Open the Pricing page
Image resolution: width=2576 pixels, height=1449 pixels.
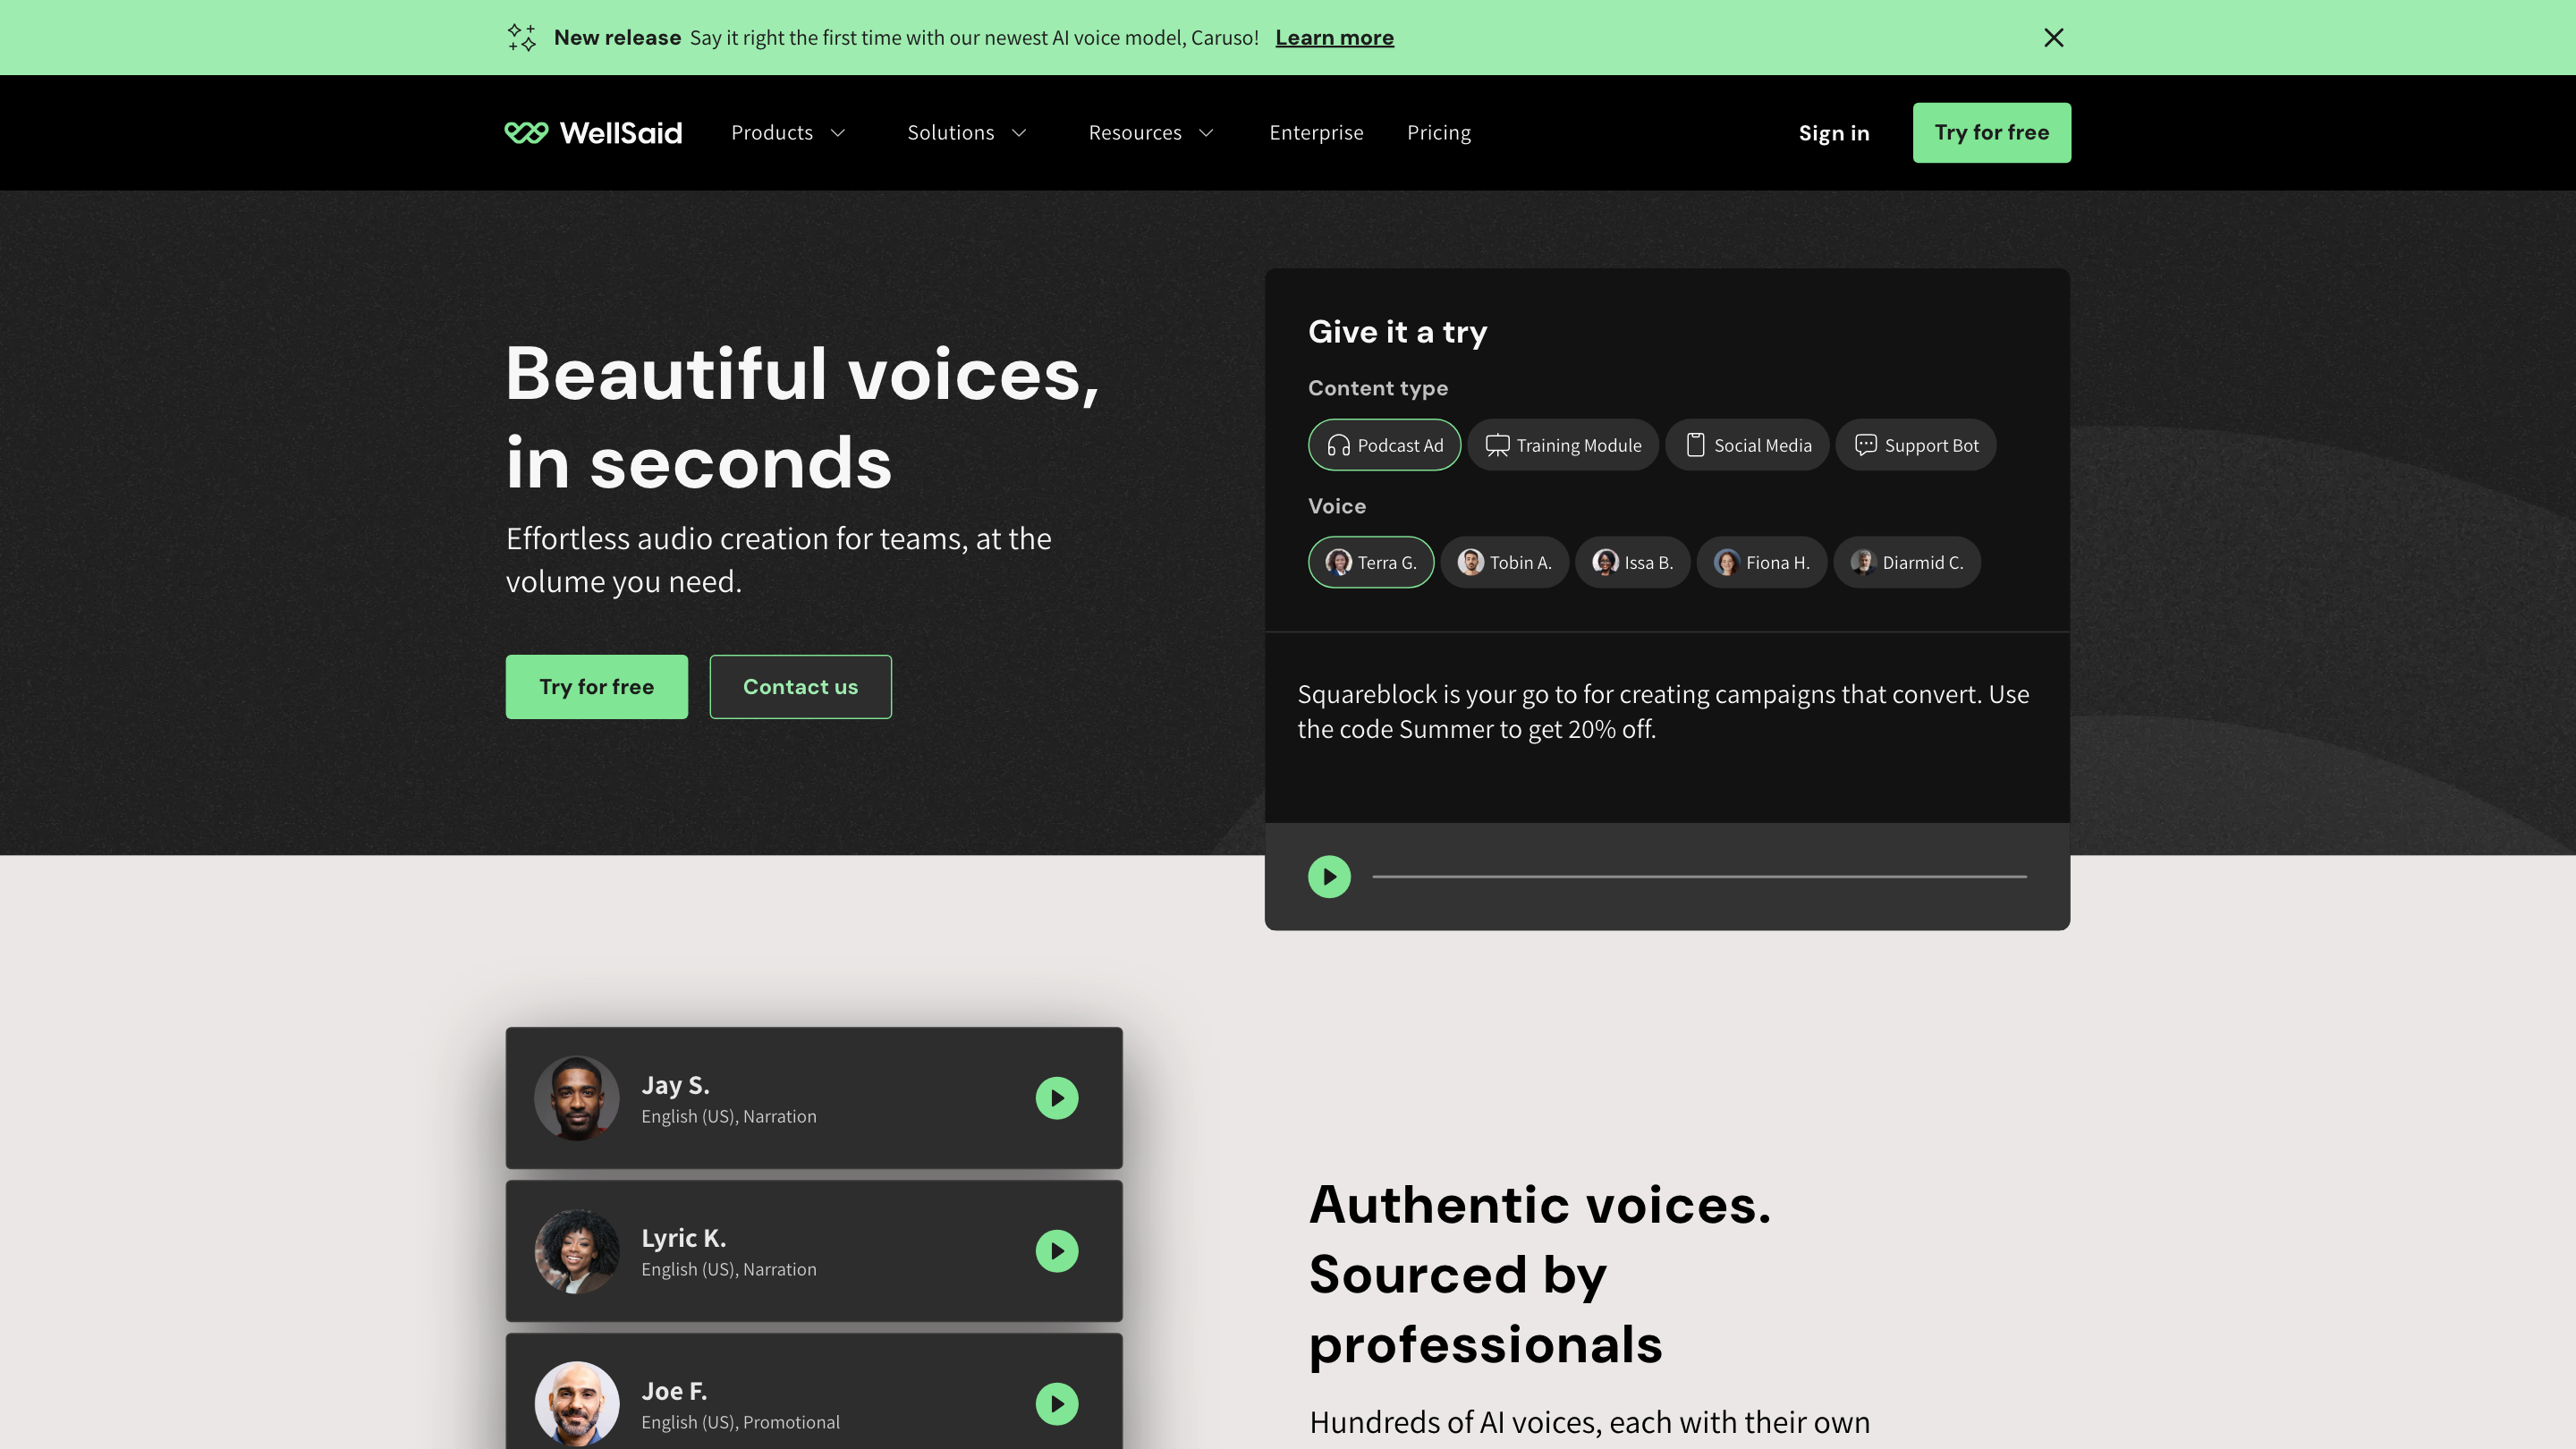1439,133
